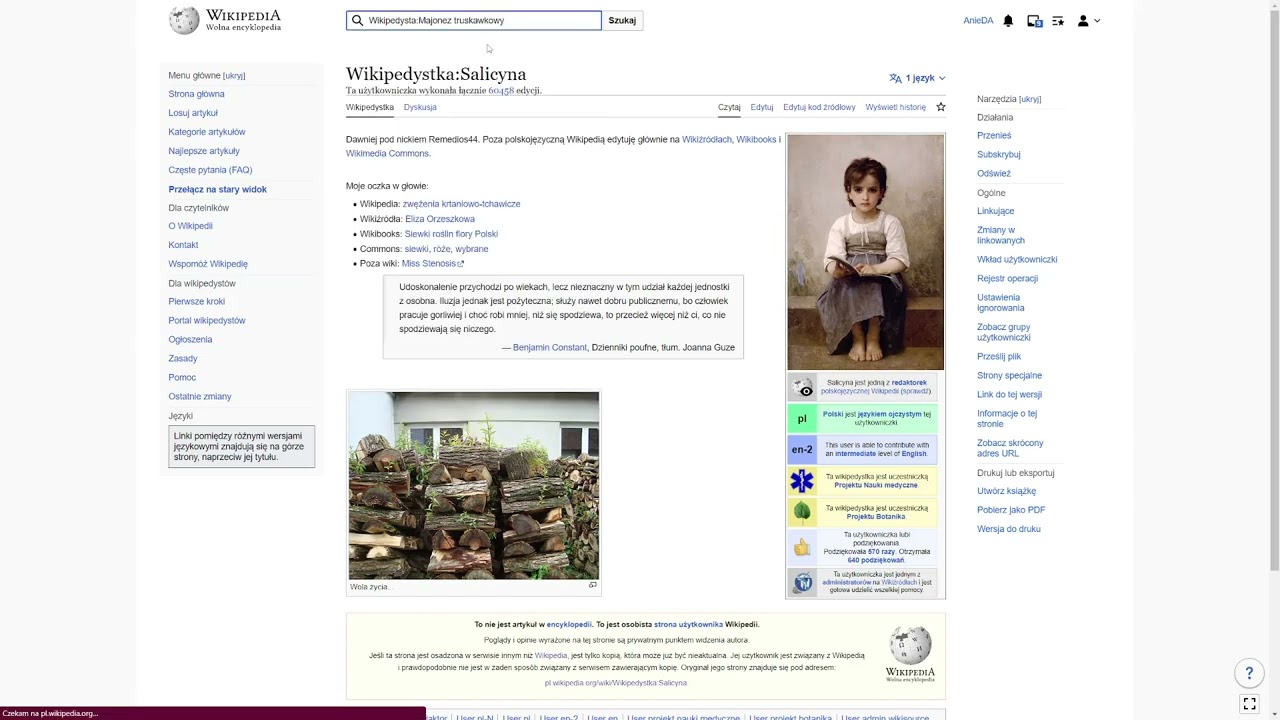Add page to watchlist with star
Viewport: 1280px width, 720px height.
(x=940, y=107)
